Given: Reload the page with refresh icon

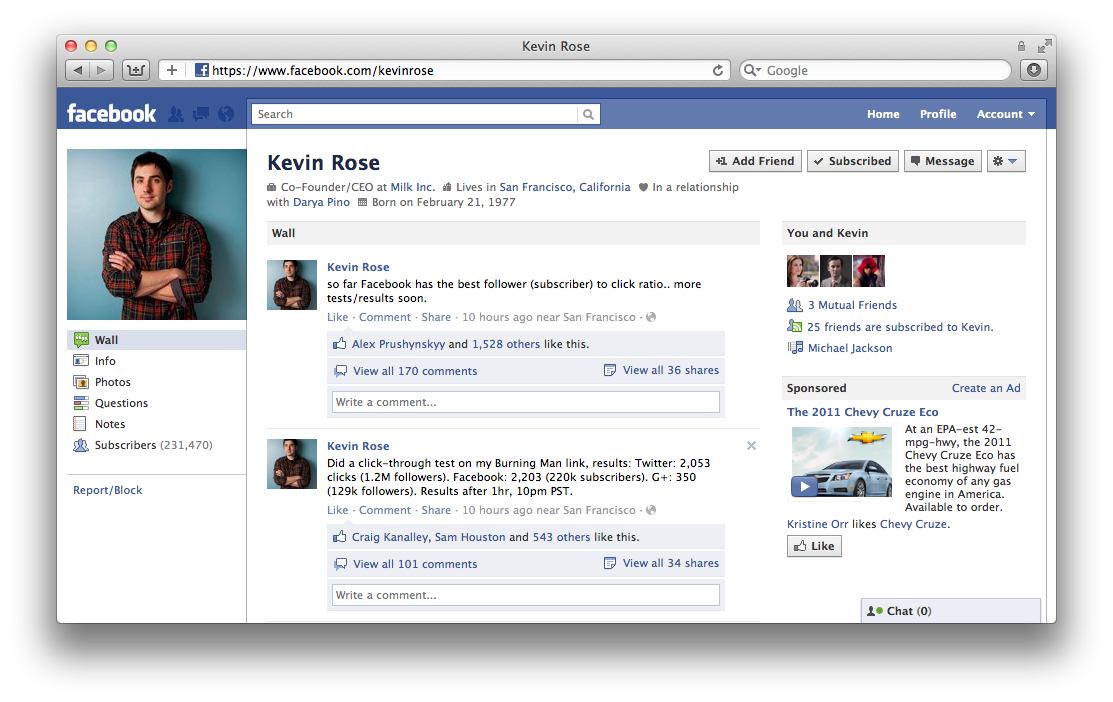Looking at the screenshot, I should tap(718, 70).
